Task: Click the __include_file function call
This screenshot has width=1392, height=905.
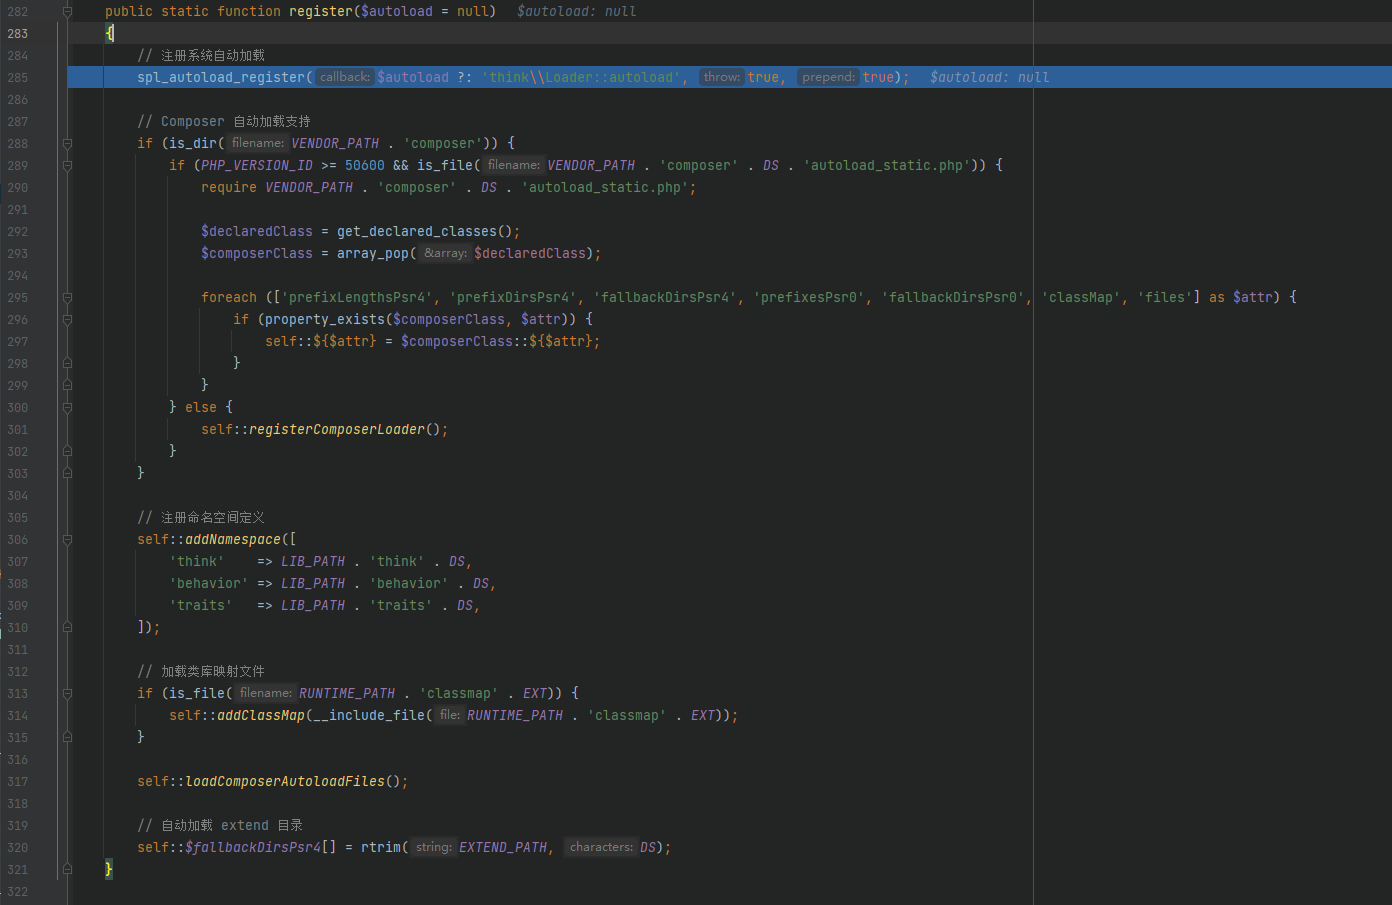Action: tap(369, 715)
